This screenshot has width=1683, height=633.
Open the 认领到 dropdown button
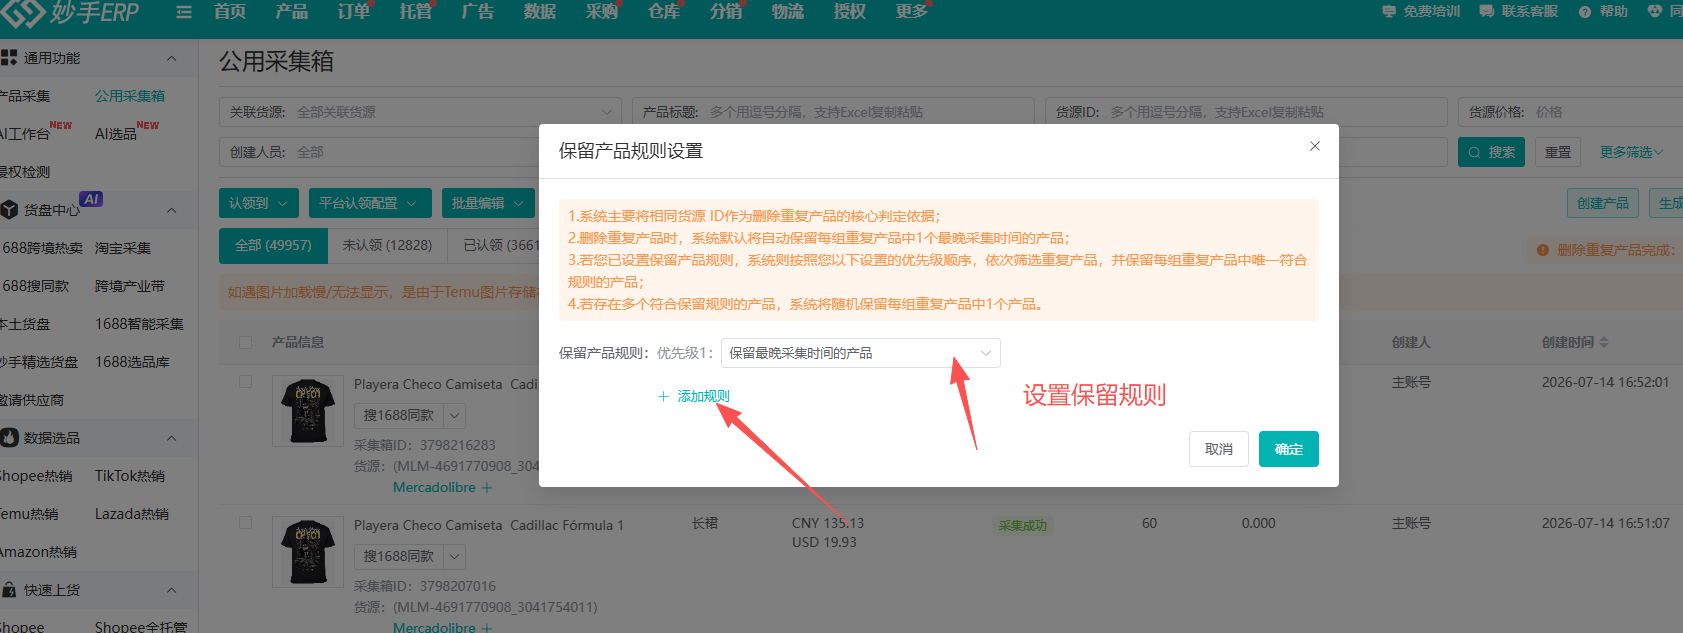[x=258, y=203]
